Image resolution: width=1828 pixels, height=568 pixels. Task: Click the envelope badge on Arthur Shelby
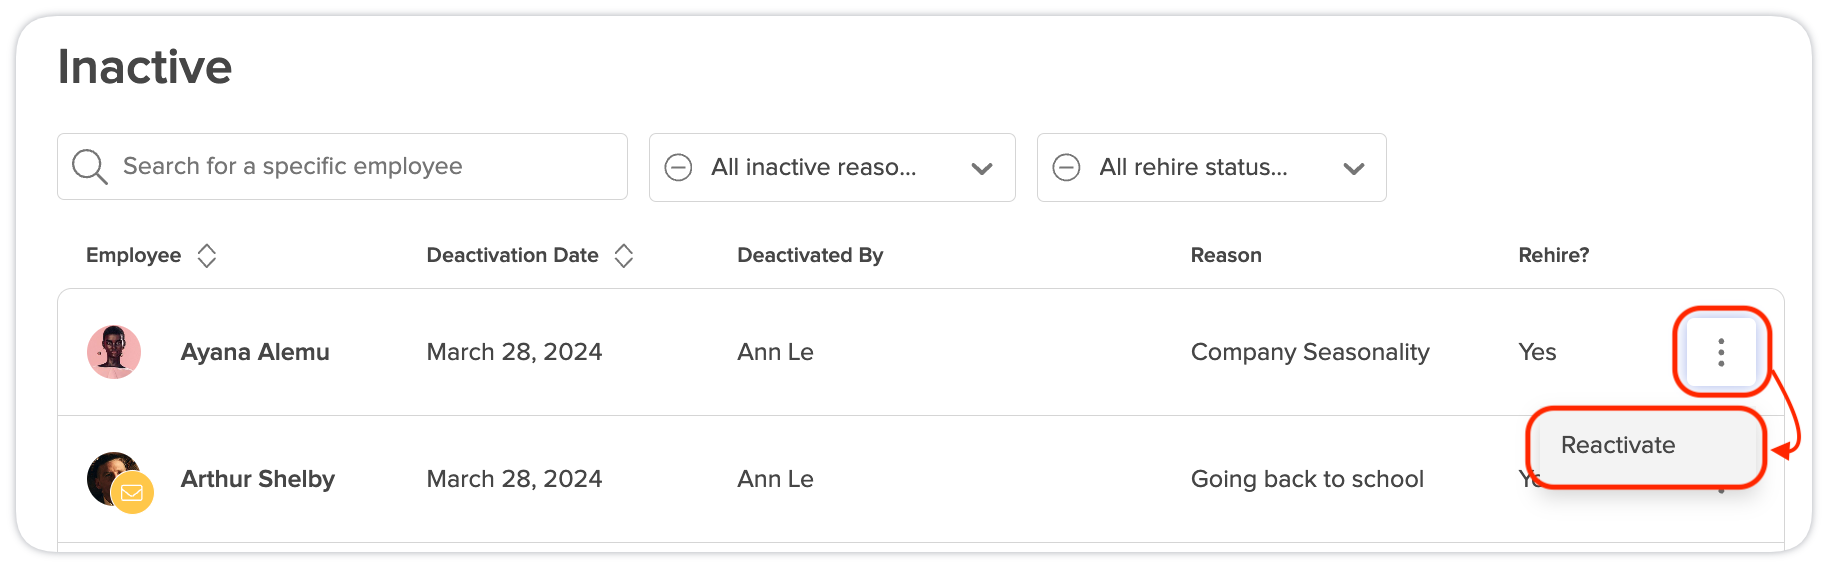132,493
